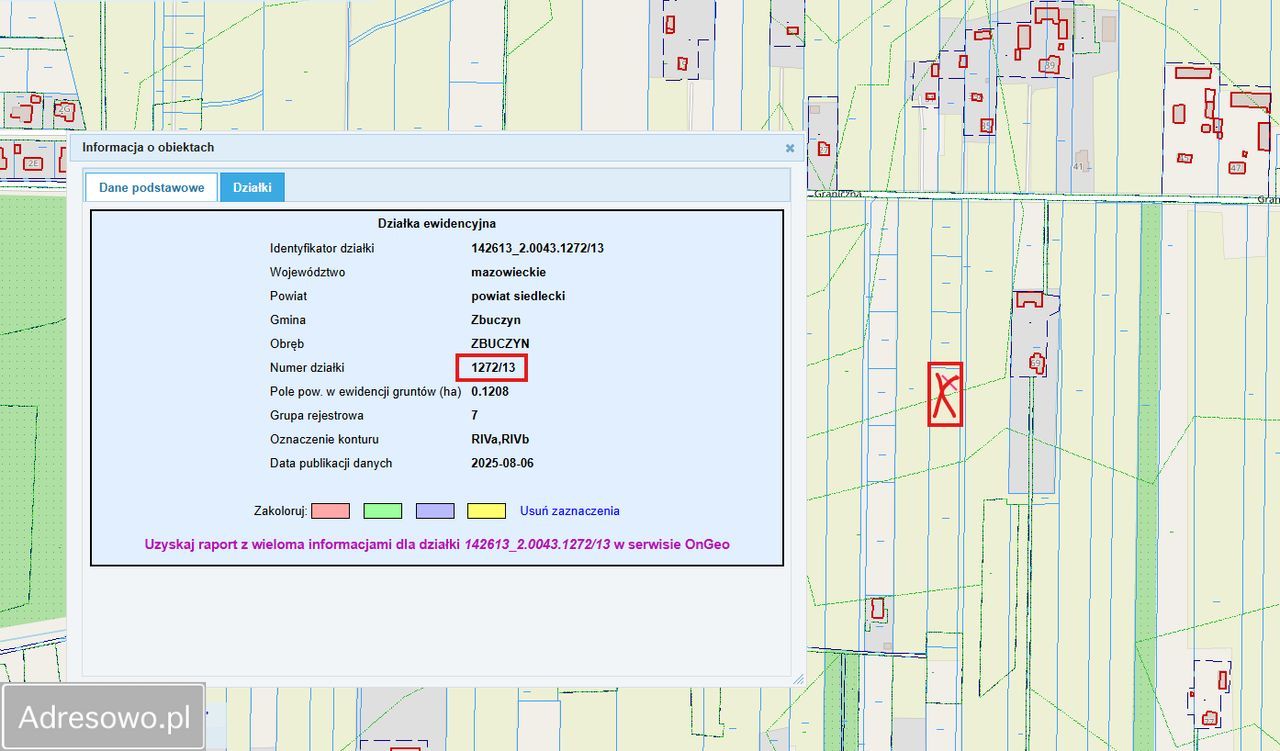Viewport: 1280px width, 751px height.
Task: Select building 2E on the map
Action: point(33,163)
